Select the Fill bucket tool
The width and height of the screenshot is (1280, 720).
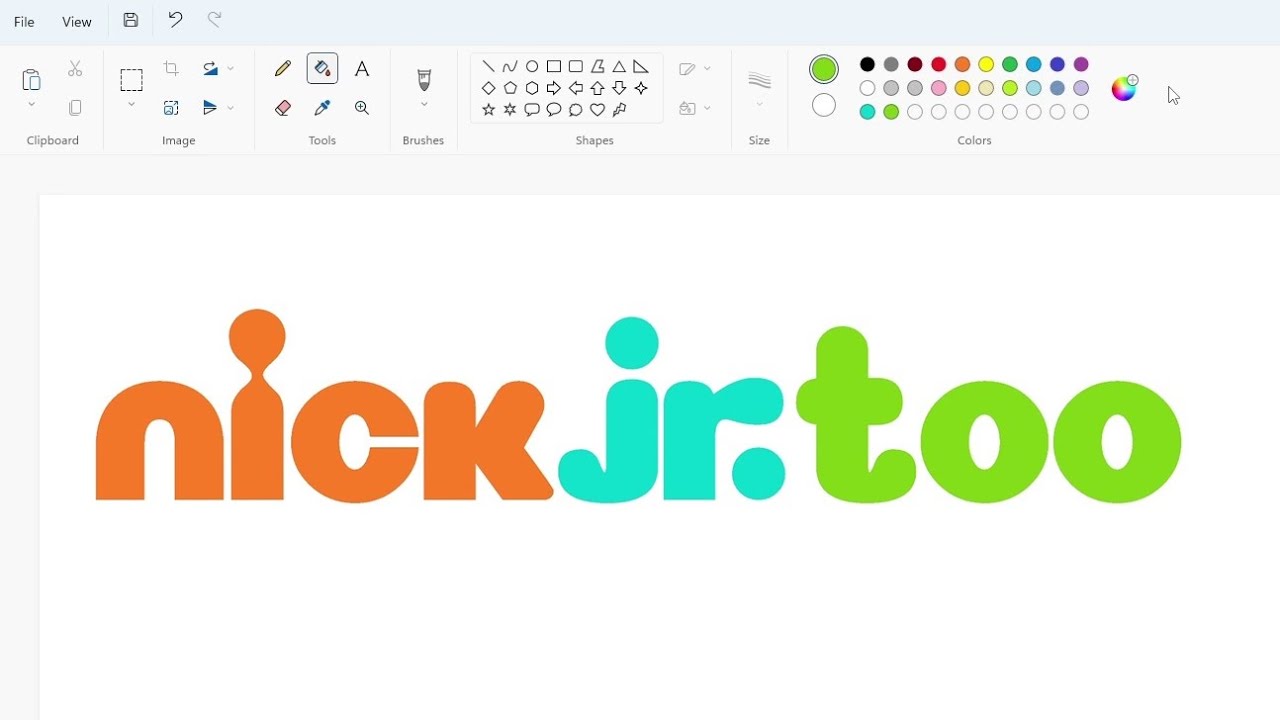click(x=322, y=69)
